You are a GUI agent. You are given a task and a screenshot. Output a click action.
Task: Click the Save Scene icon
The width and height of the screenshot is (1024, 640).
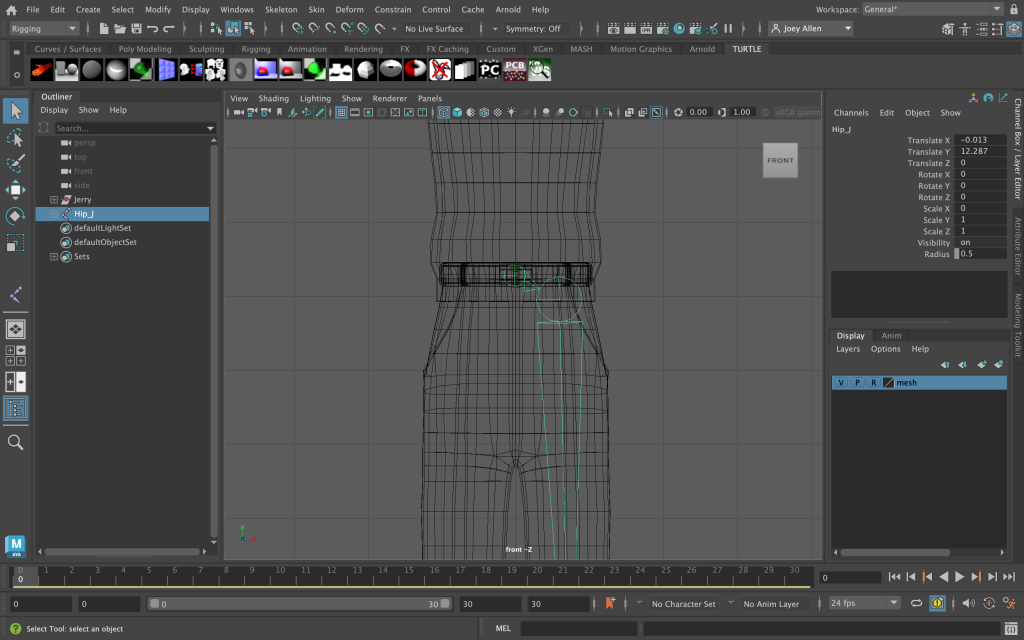click(136, 29)
